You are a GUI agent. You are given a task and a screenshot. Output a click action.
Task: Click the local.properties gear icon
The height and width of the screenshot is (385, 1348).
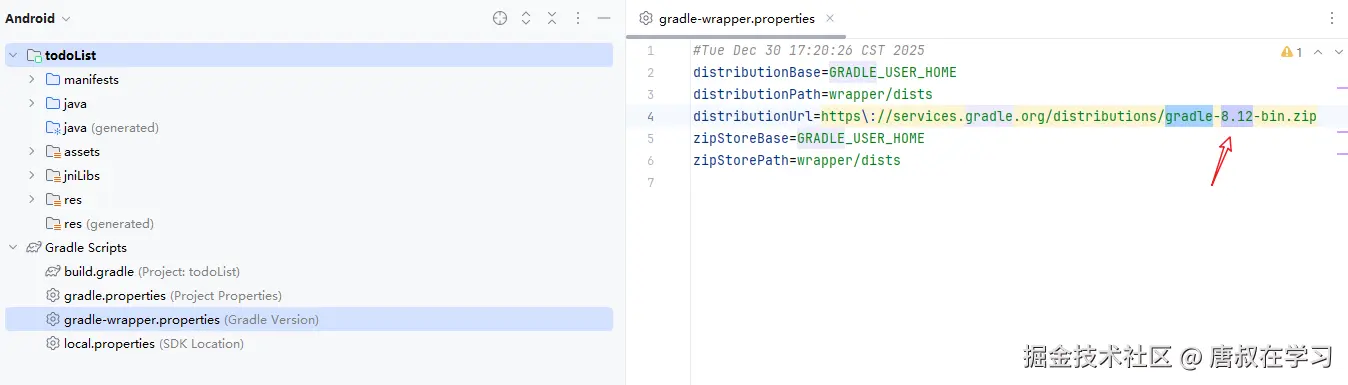(x=53, y=343)
